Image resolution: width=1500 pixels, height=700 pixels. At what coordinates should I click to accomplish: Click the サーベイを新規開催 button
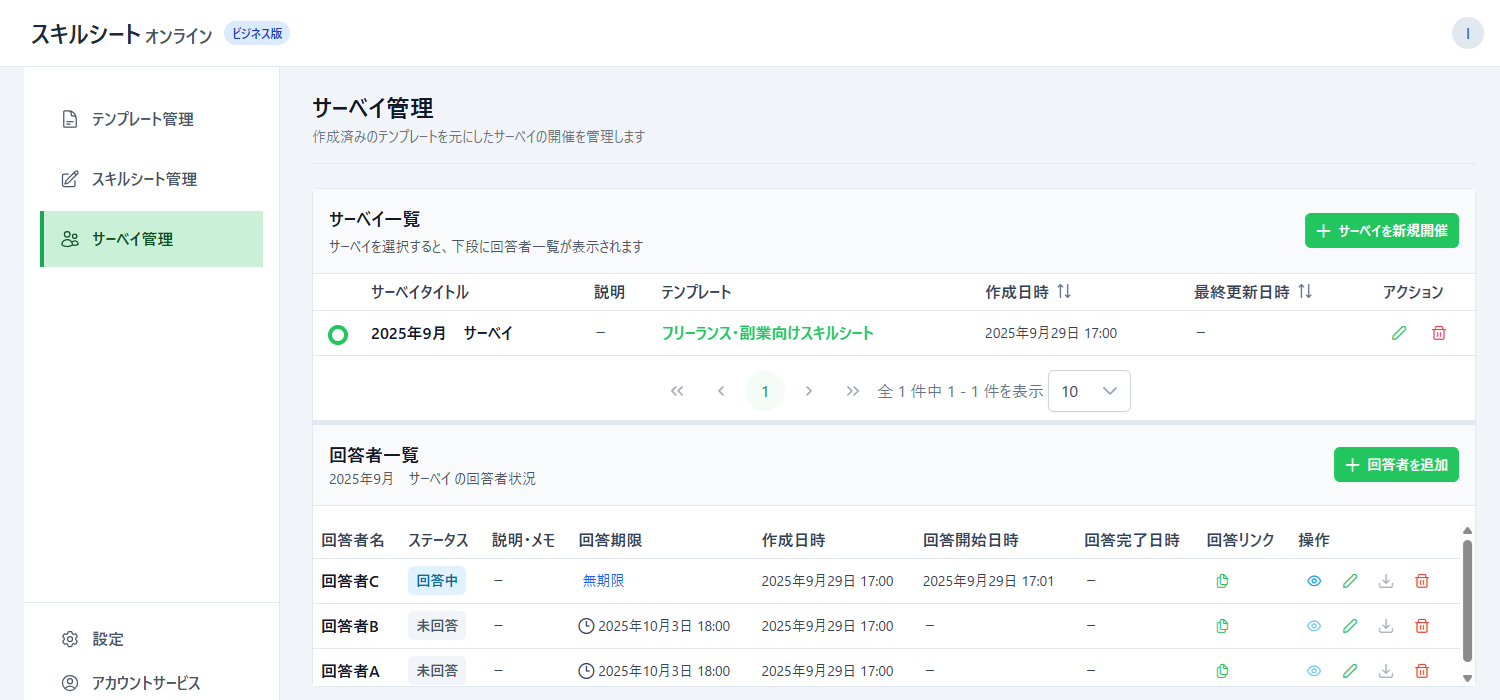click(1381, 231)
